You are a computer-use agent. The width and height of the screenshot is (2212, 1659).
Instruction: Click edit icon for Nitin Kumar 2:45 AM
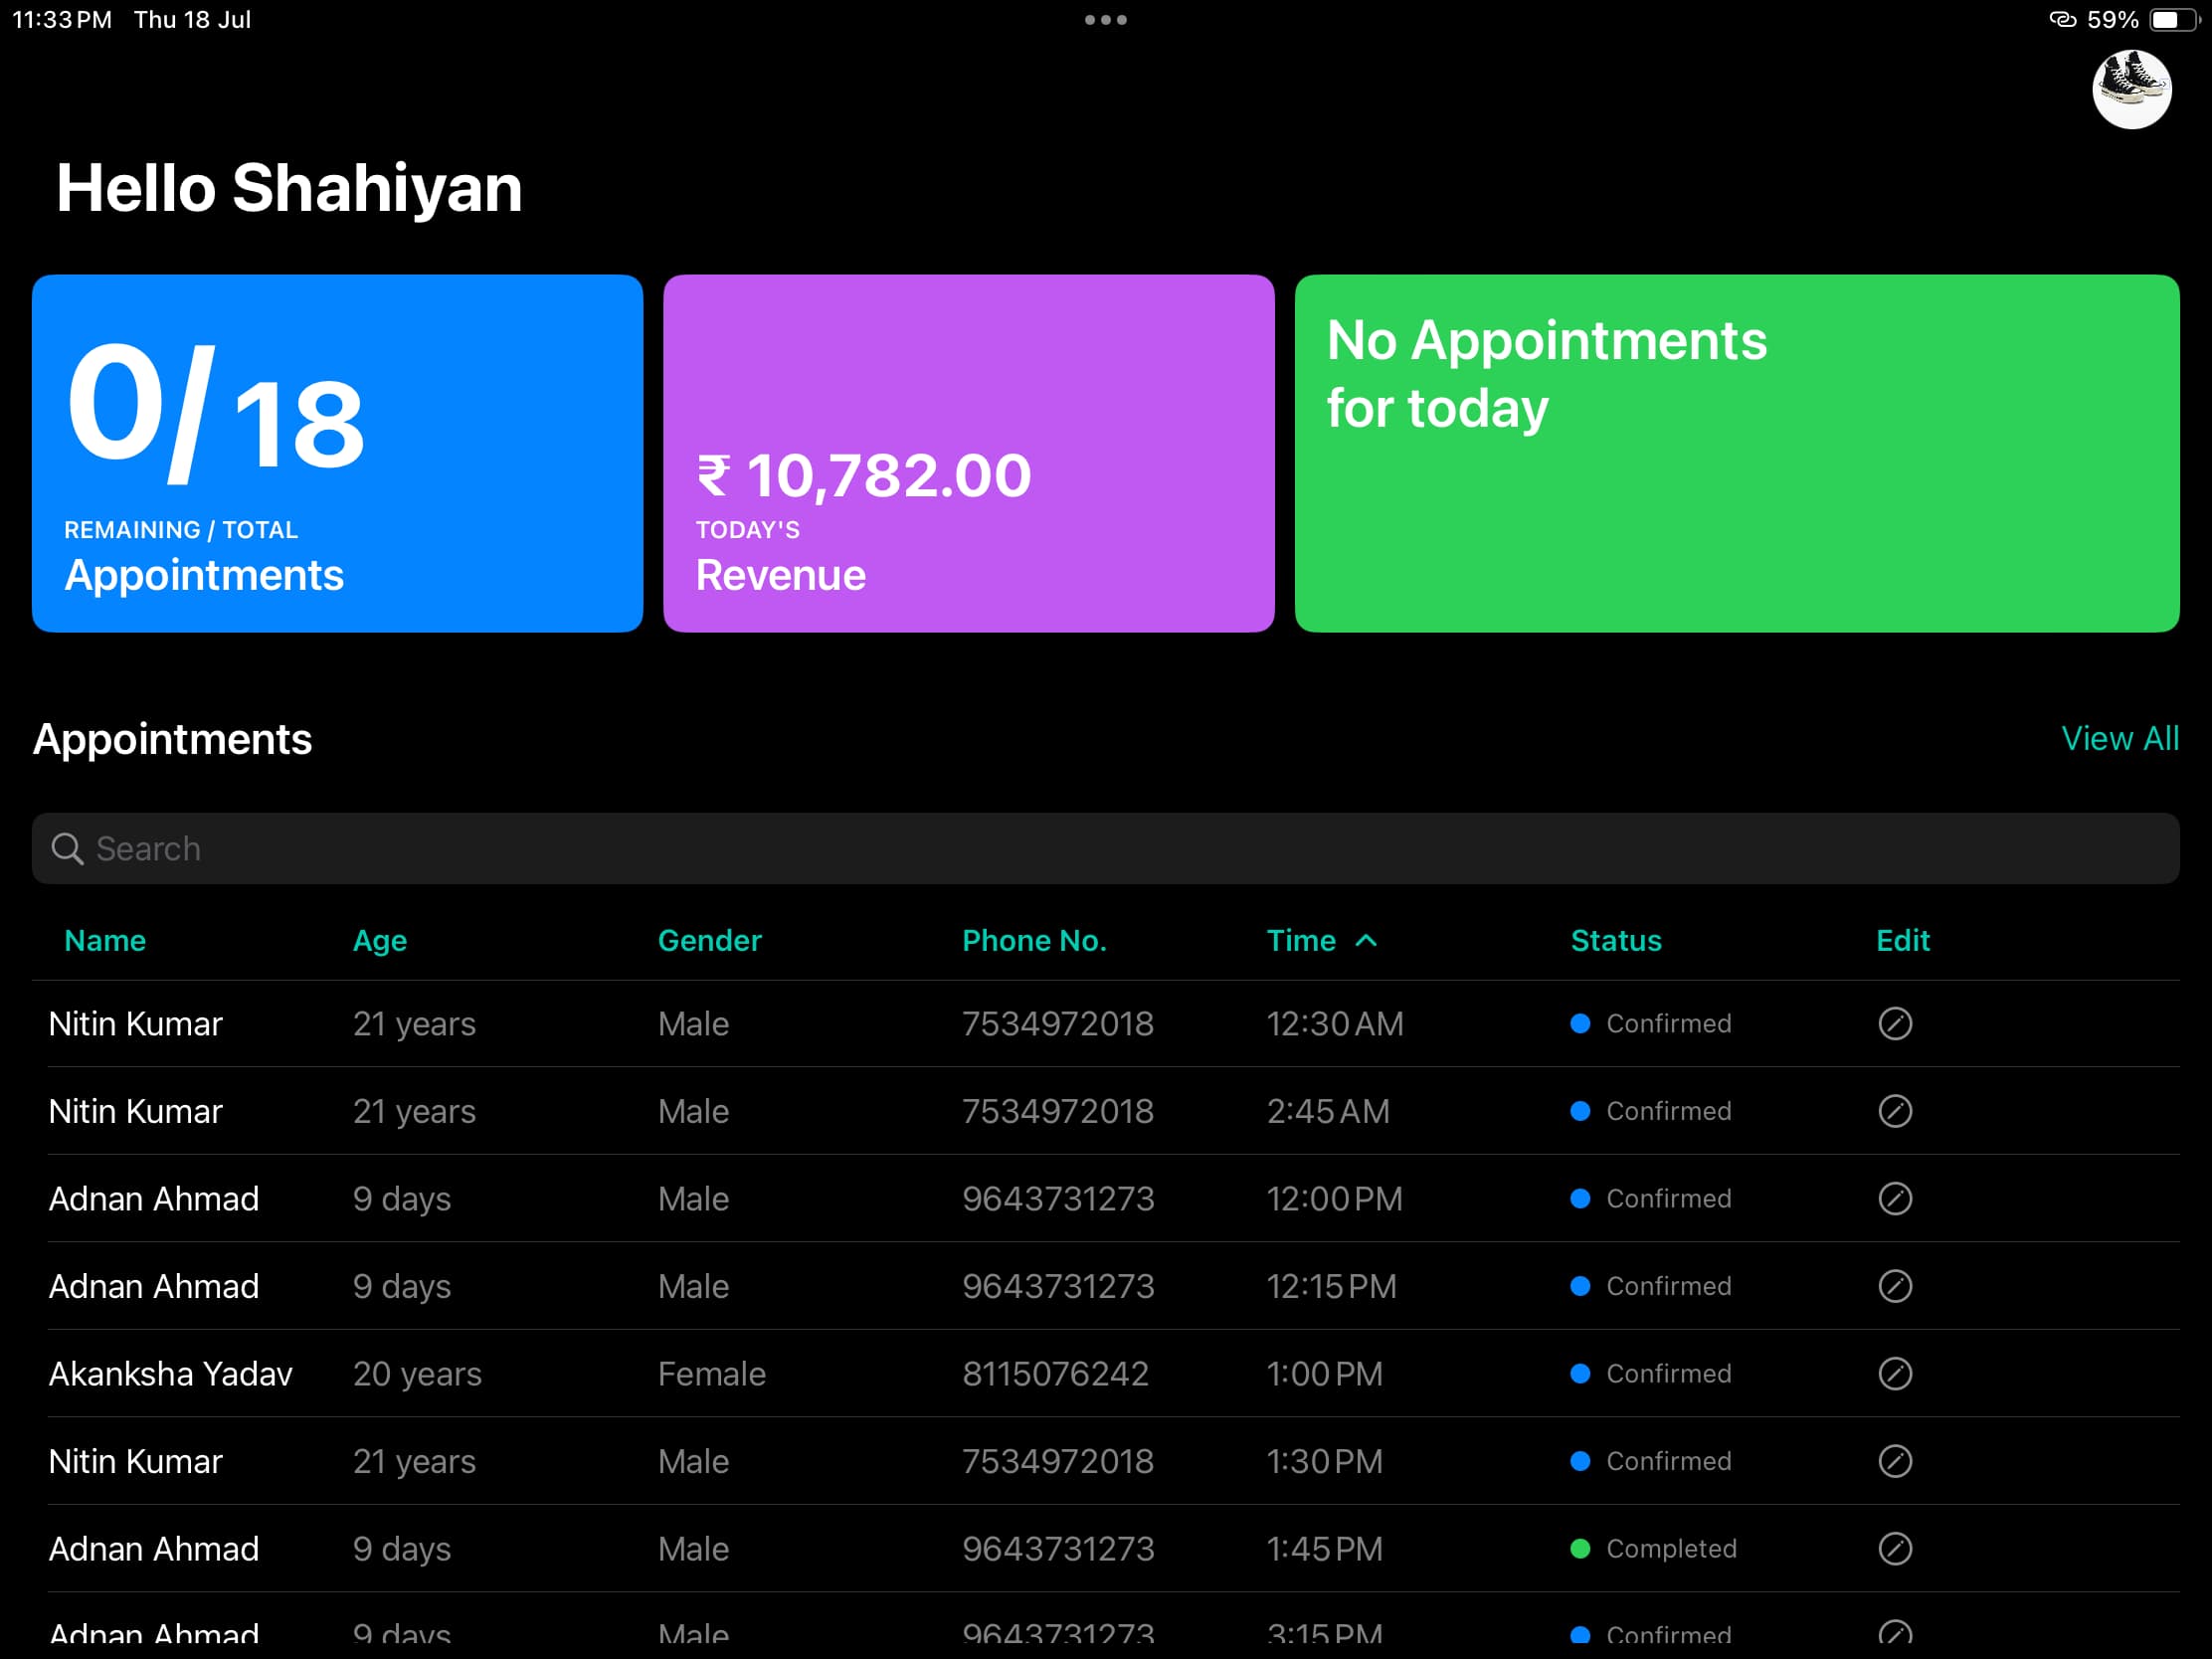pyautogui.click(x=1894, y=1111)
